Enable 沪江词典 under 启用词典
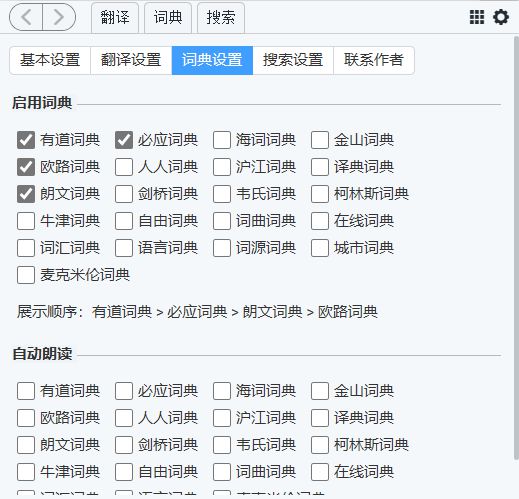This screenshot has height=499, width=519. (222, 167)
